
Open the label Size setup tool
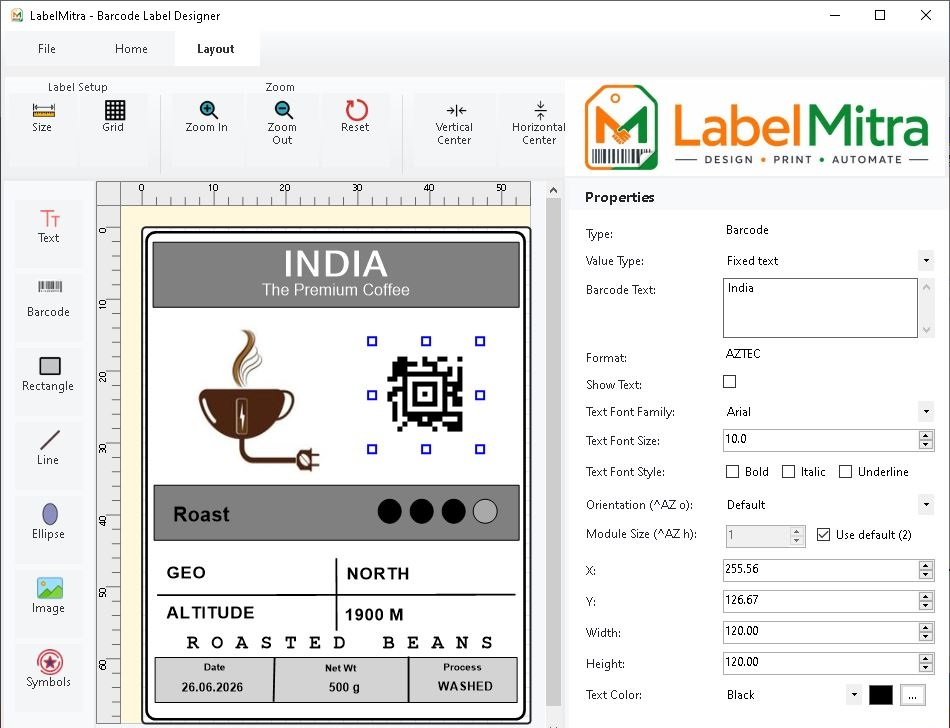click(x=42, y=117)
